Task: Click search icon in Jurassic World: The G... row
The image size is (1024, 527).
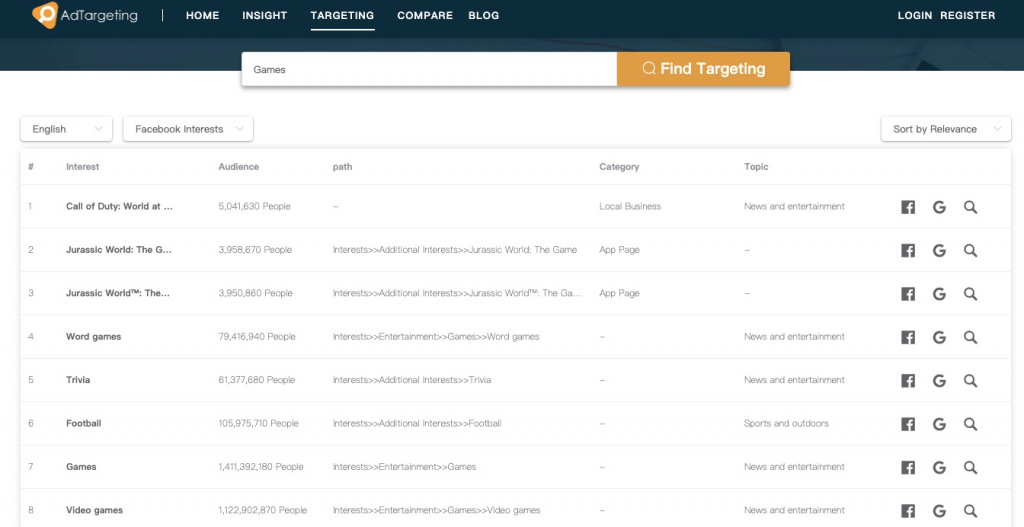Action: click(x=970, y=250)
